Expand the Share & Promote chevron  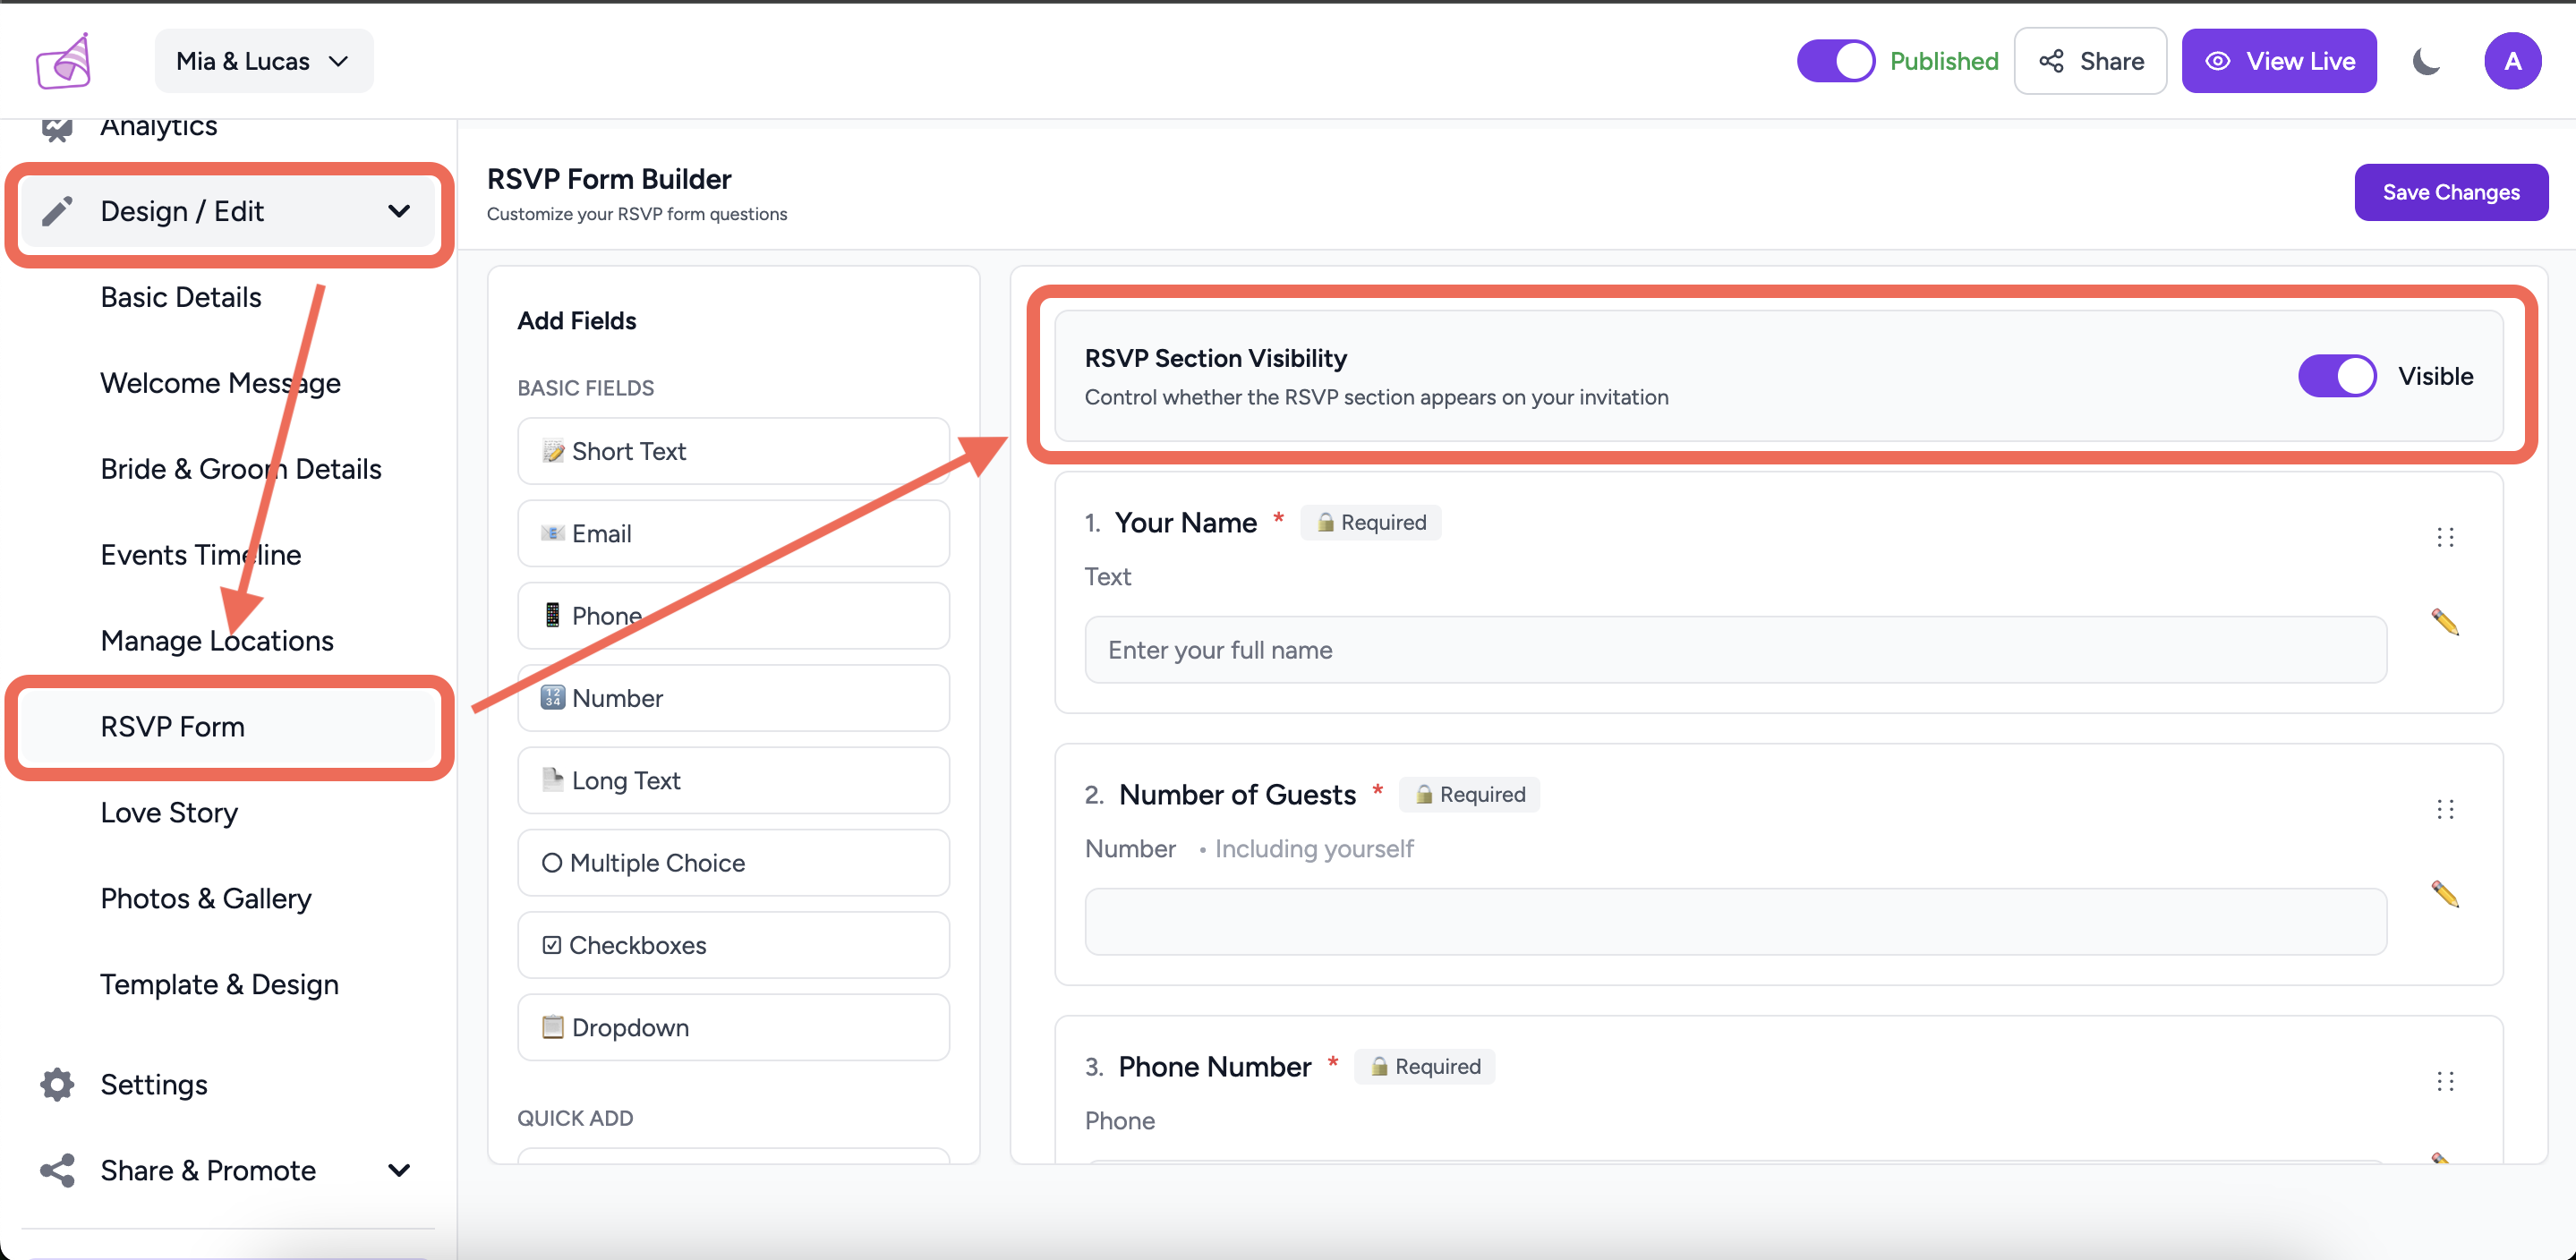pos(399,1171)
